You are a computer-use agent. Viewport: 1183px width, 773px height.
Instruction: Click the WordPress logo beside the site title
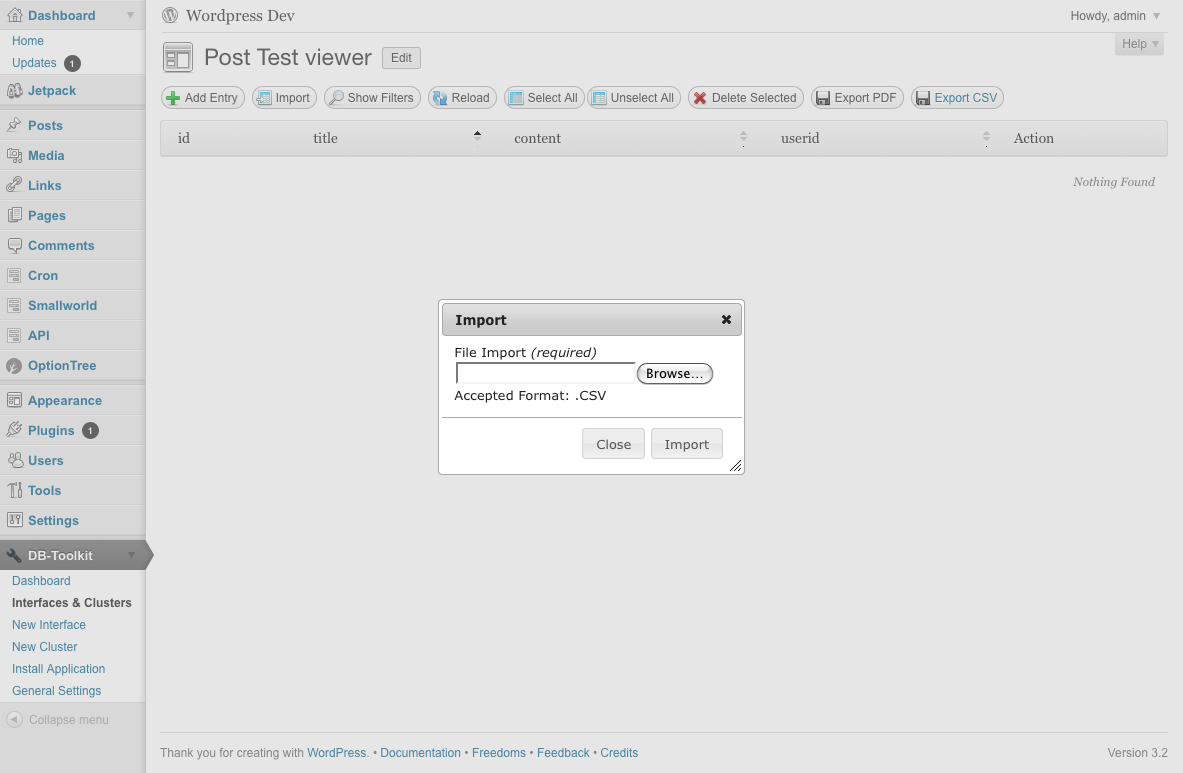click(171, 15)
